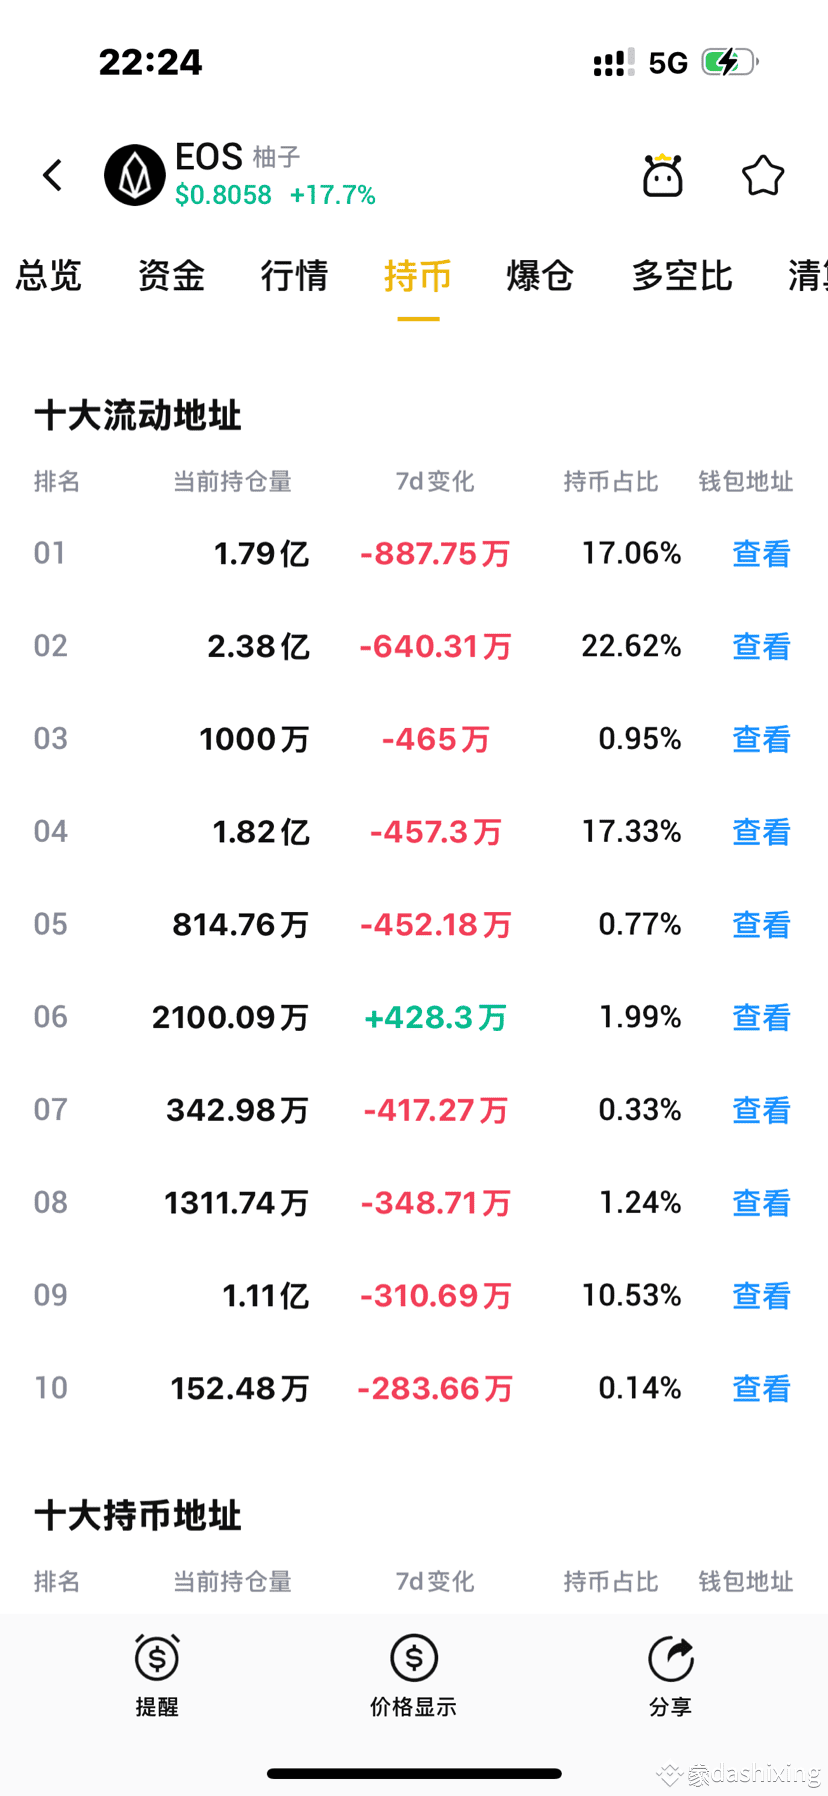Open the 行情 tab

click(294, 275)
